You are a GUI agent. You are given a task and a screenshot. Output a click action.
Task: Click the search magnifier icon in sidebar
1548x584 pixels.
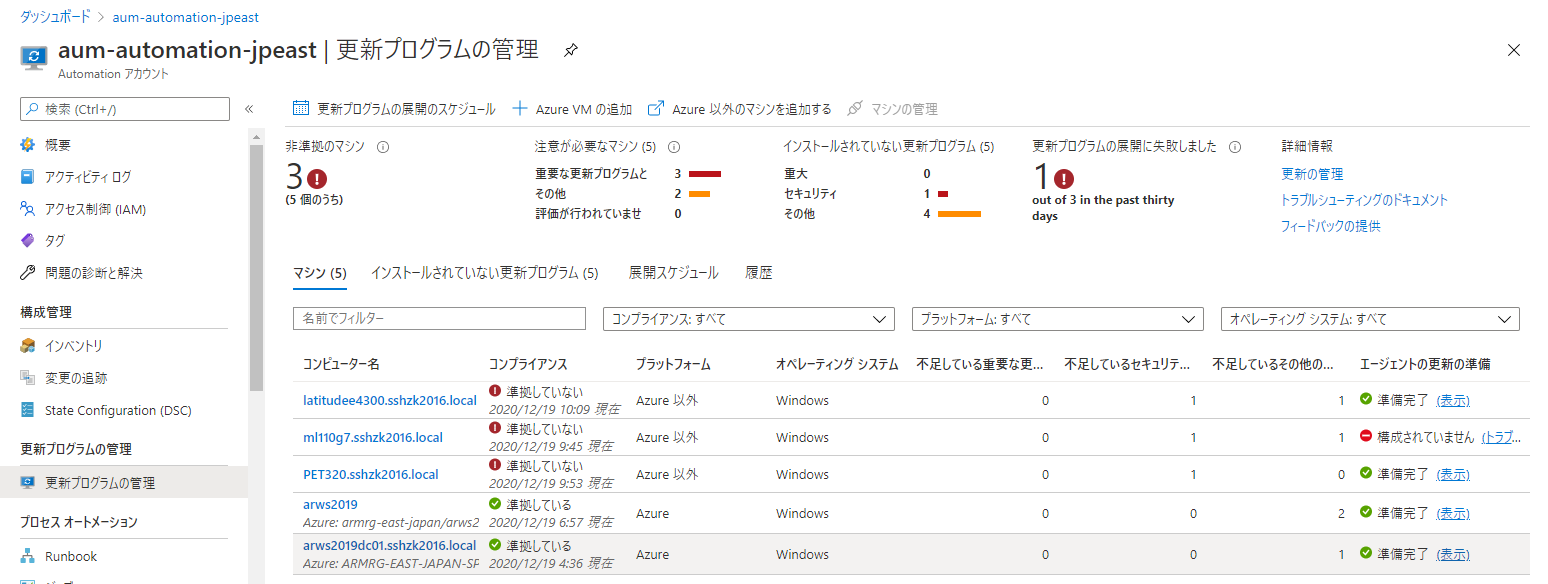34,109
